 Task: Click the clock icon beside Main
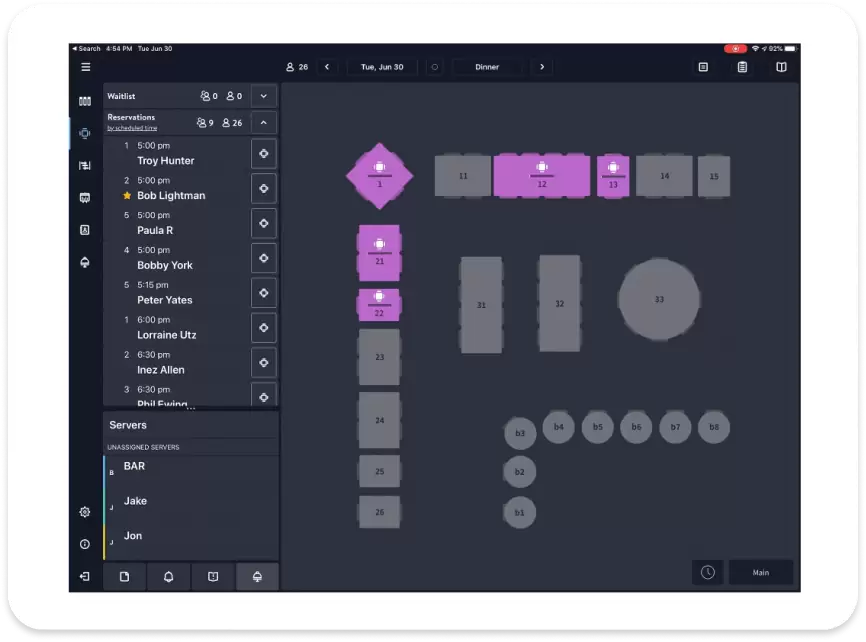click(708, 572)
